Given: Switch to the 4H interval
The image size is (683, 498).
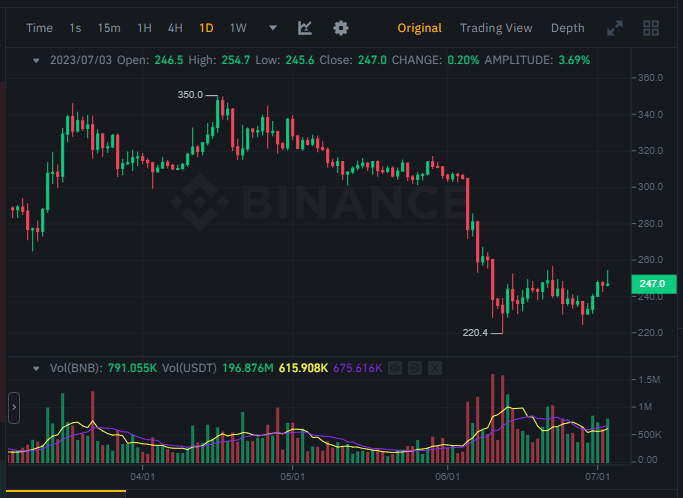Looking at the screenshot, I should click(175, 28).
